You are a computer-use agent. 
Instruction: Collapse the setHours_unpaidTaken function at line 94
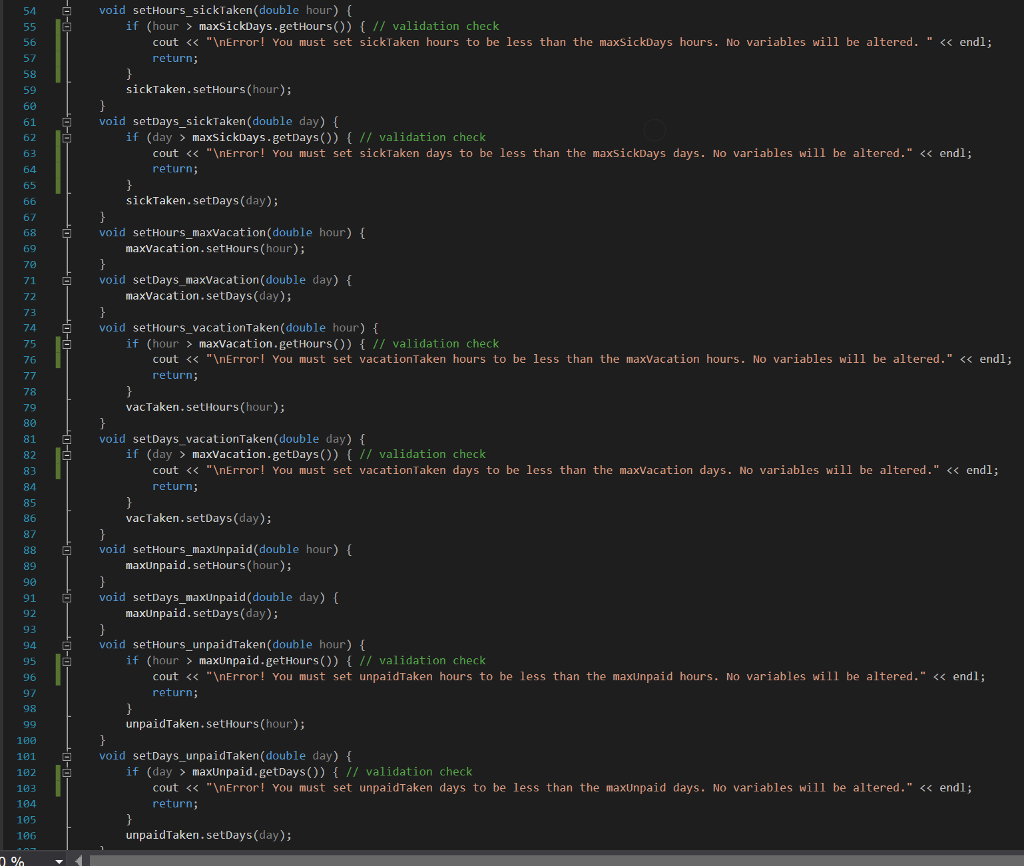pyautogui.click(x=67, y=645)
